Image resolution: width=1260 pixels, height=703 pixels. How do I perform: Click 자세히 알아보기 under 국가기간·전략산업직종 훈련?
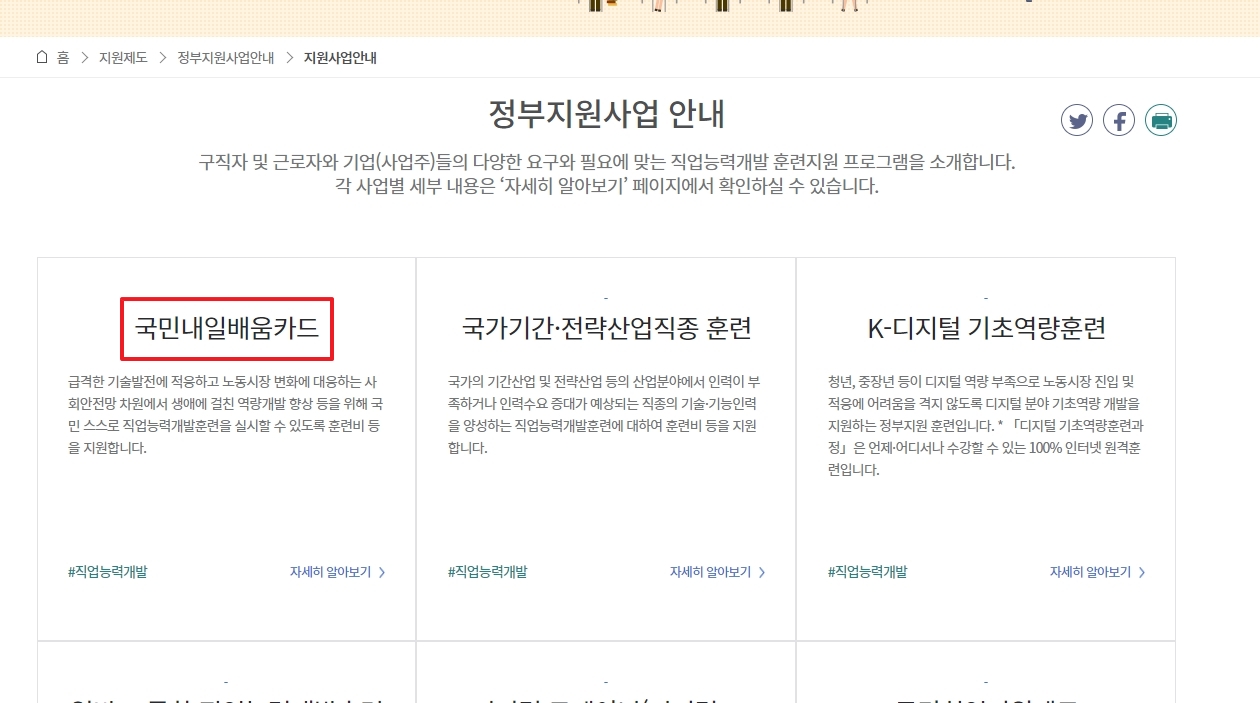(718, 572)
